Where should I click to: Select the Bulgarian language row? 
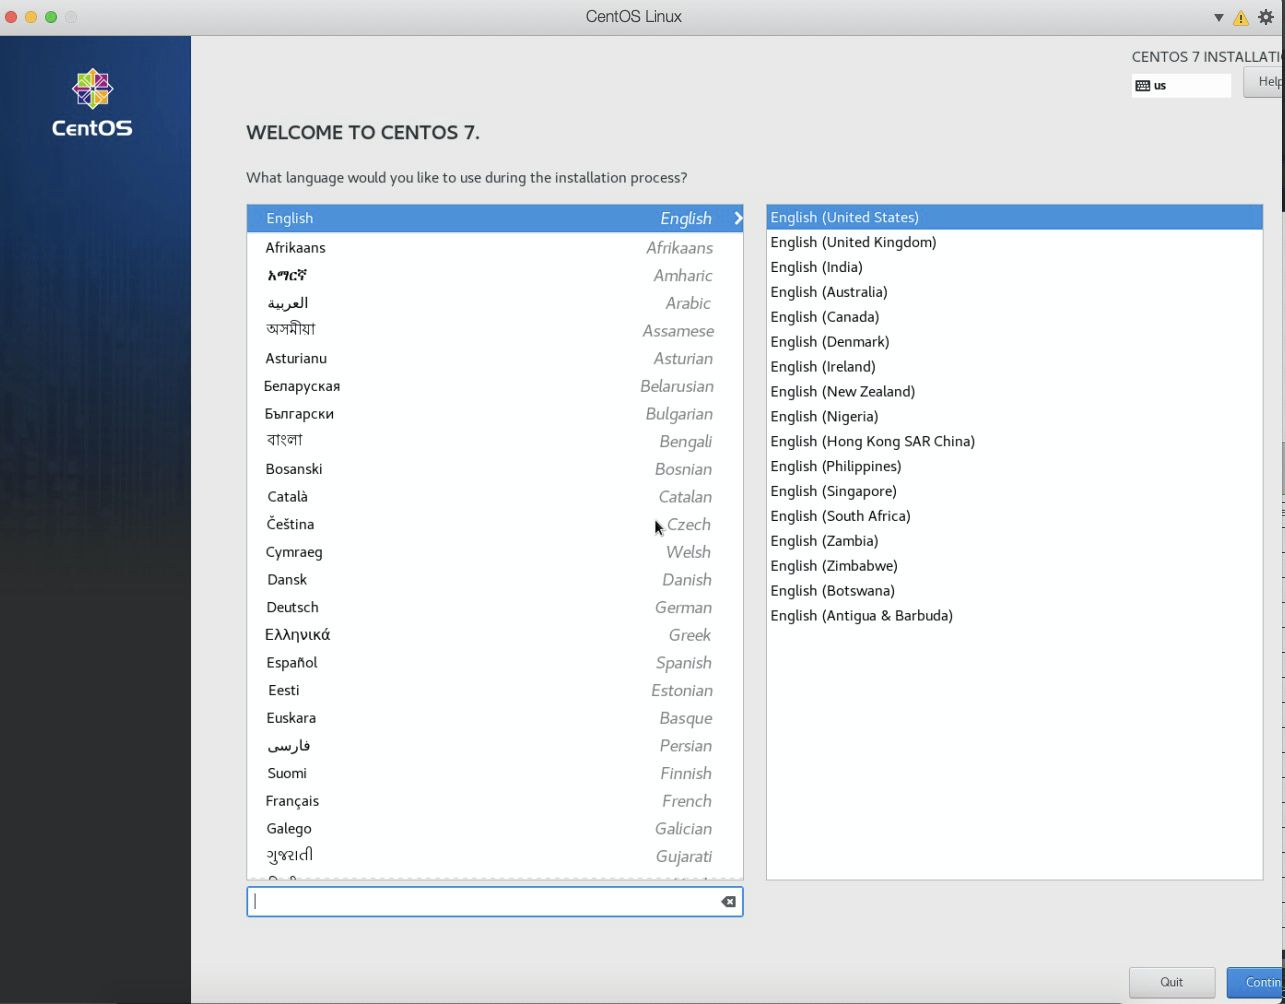point(495,414)
